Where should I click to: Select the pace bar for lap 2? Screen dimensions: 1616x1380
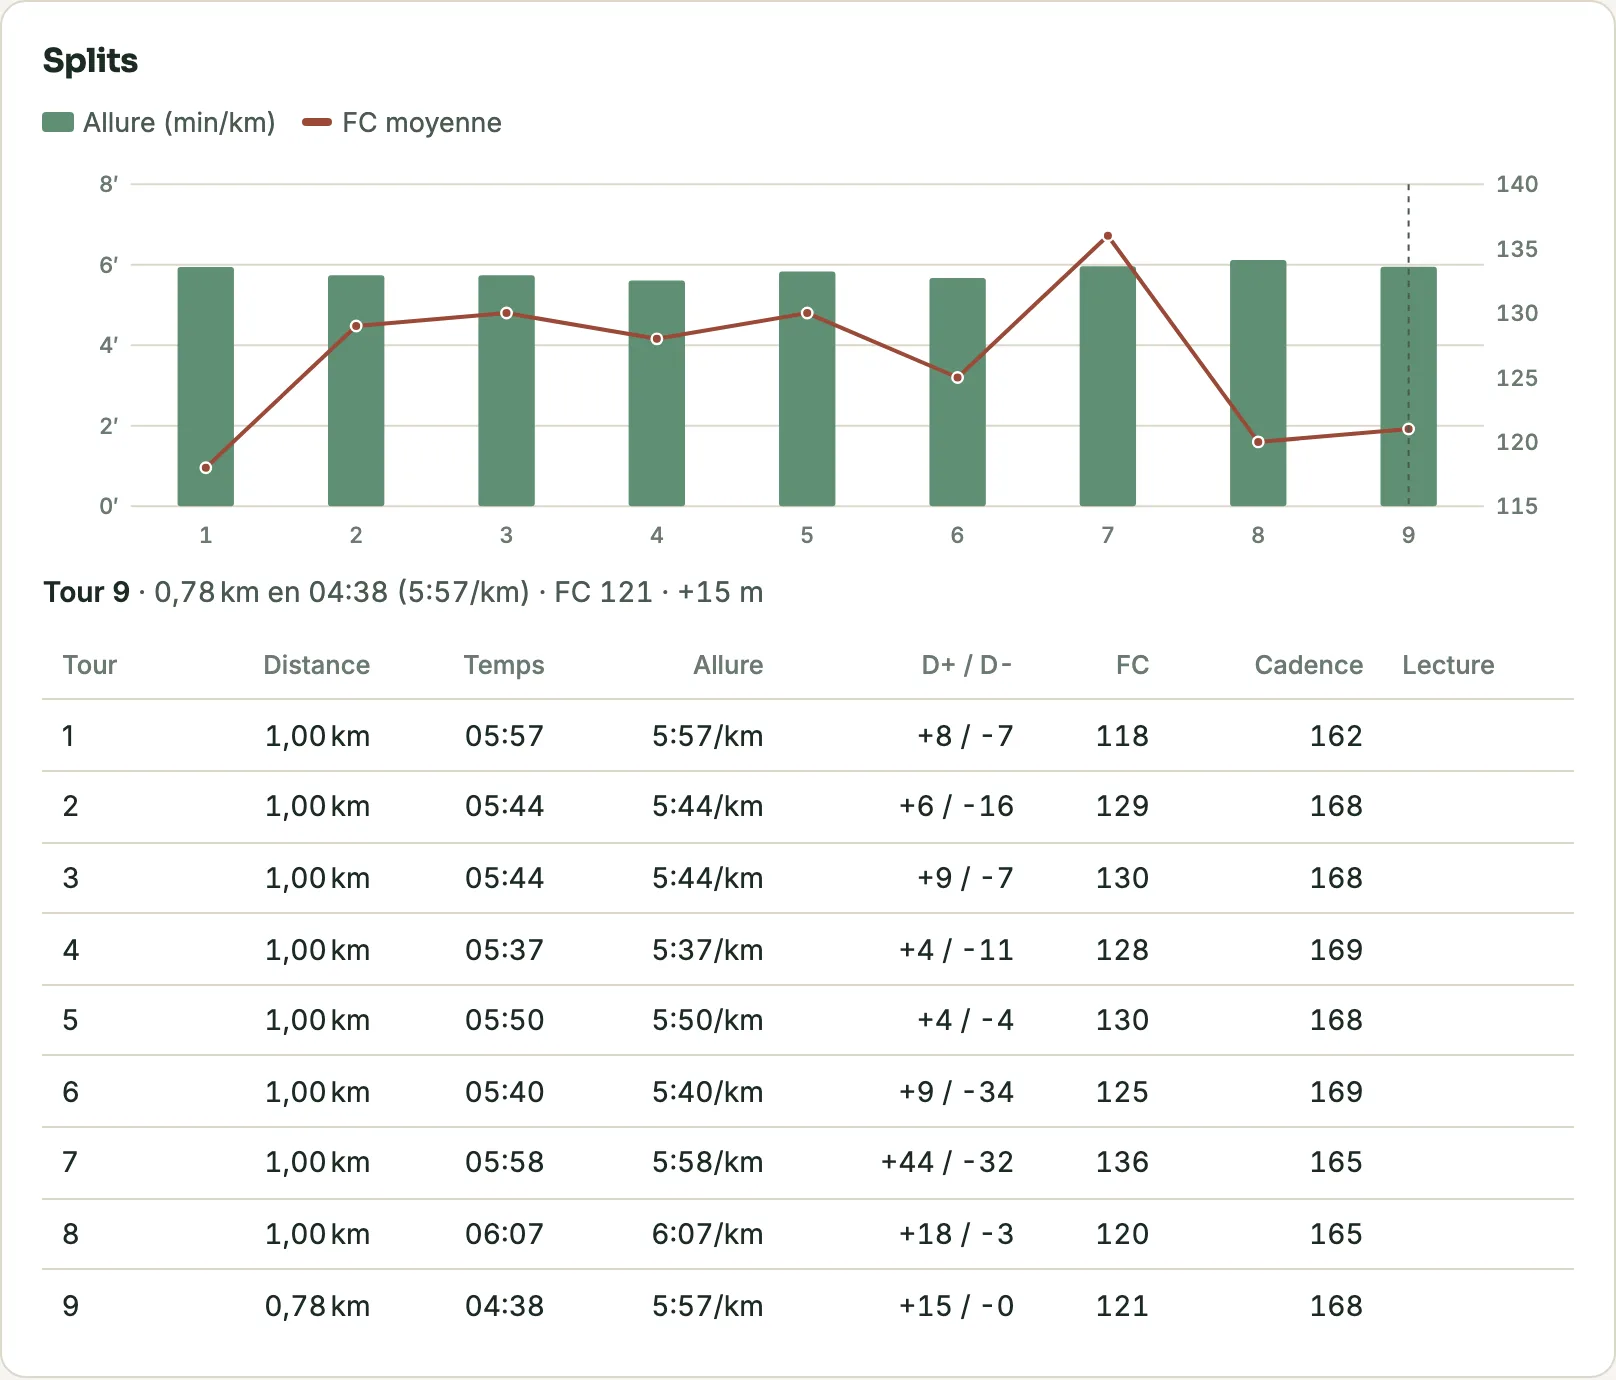356,390
